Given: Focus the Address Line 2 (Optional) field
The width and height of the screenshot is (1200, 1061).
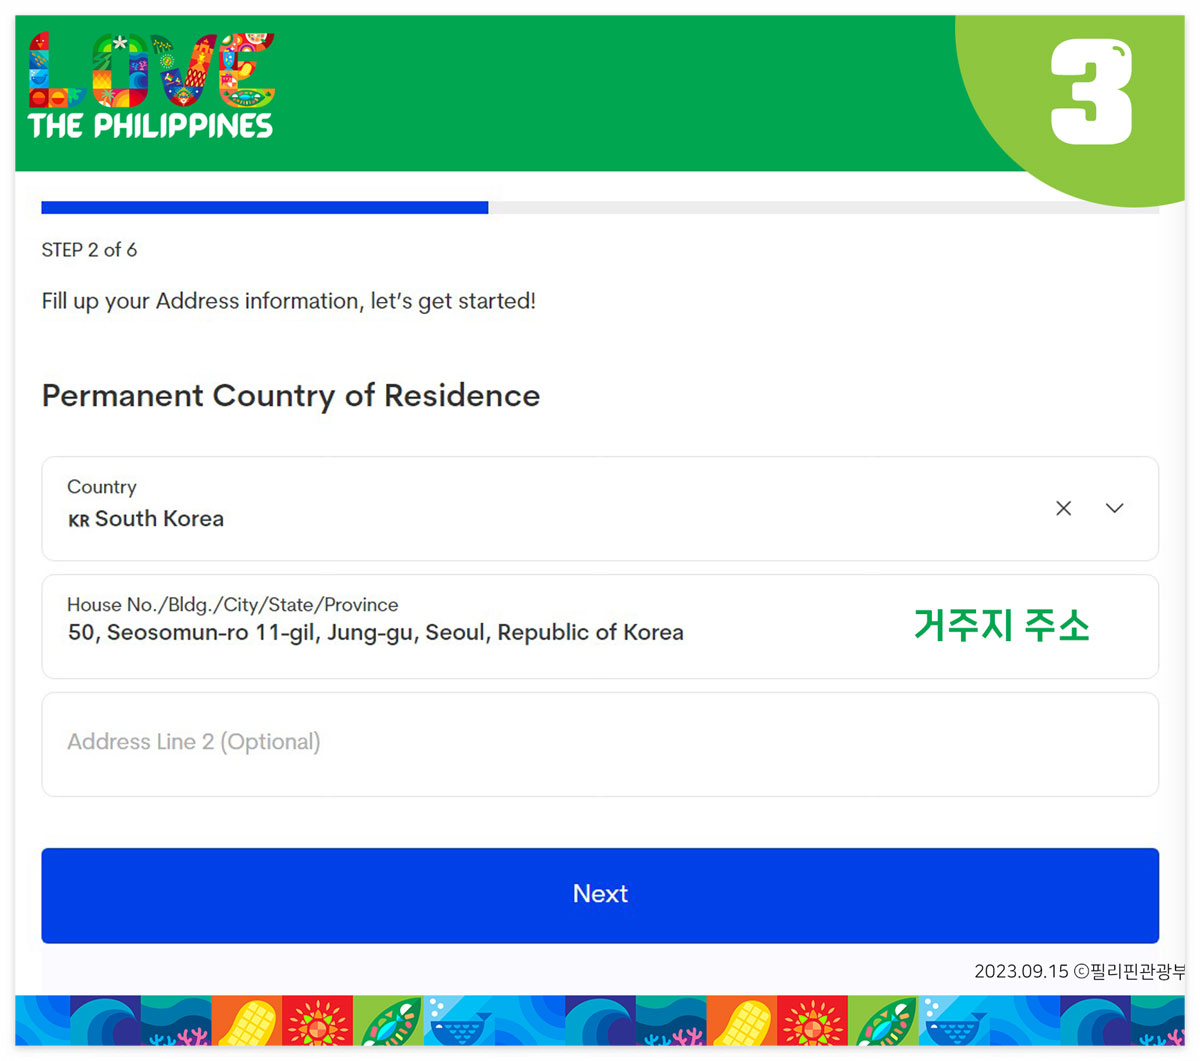Looking at the screenshot, I should coord(600,744).
